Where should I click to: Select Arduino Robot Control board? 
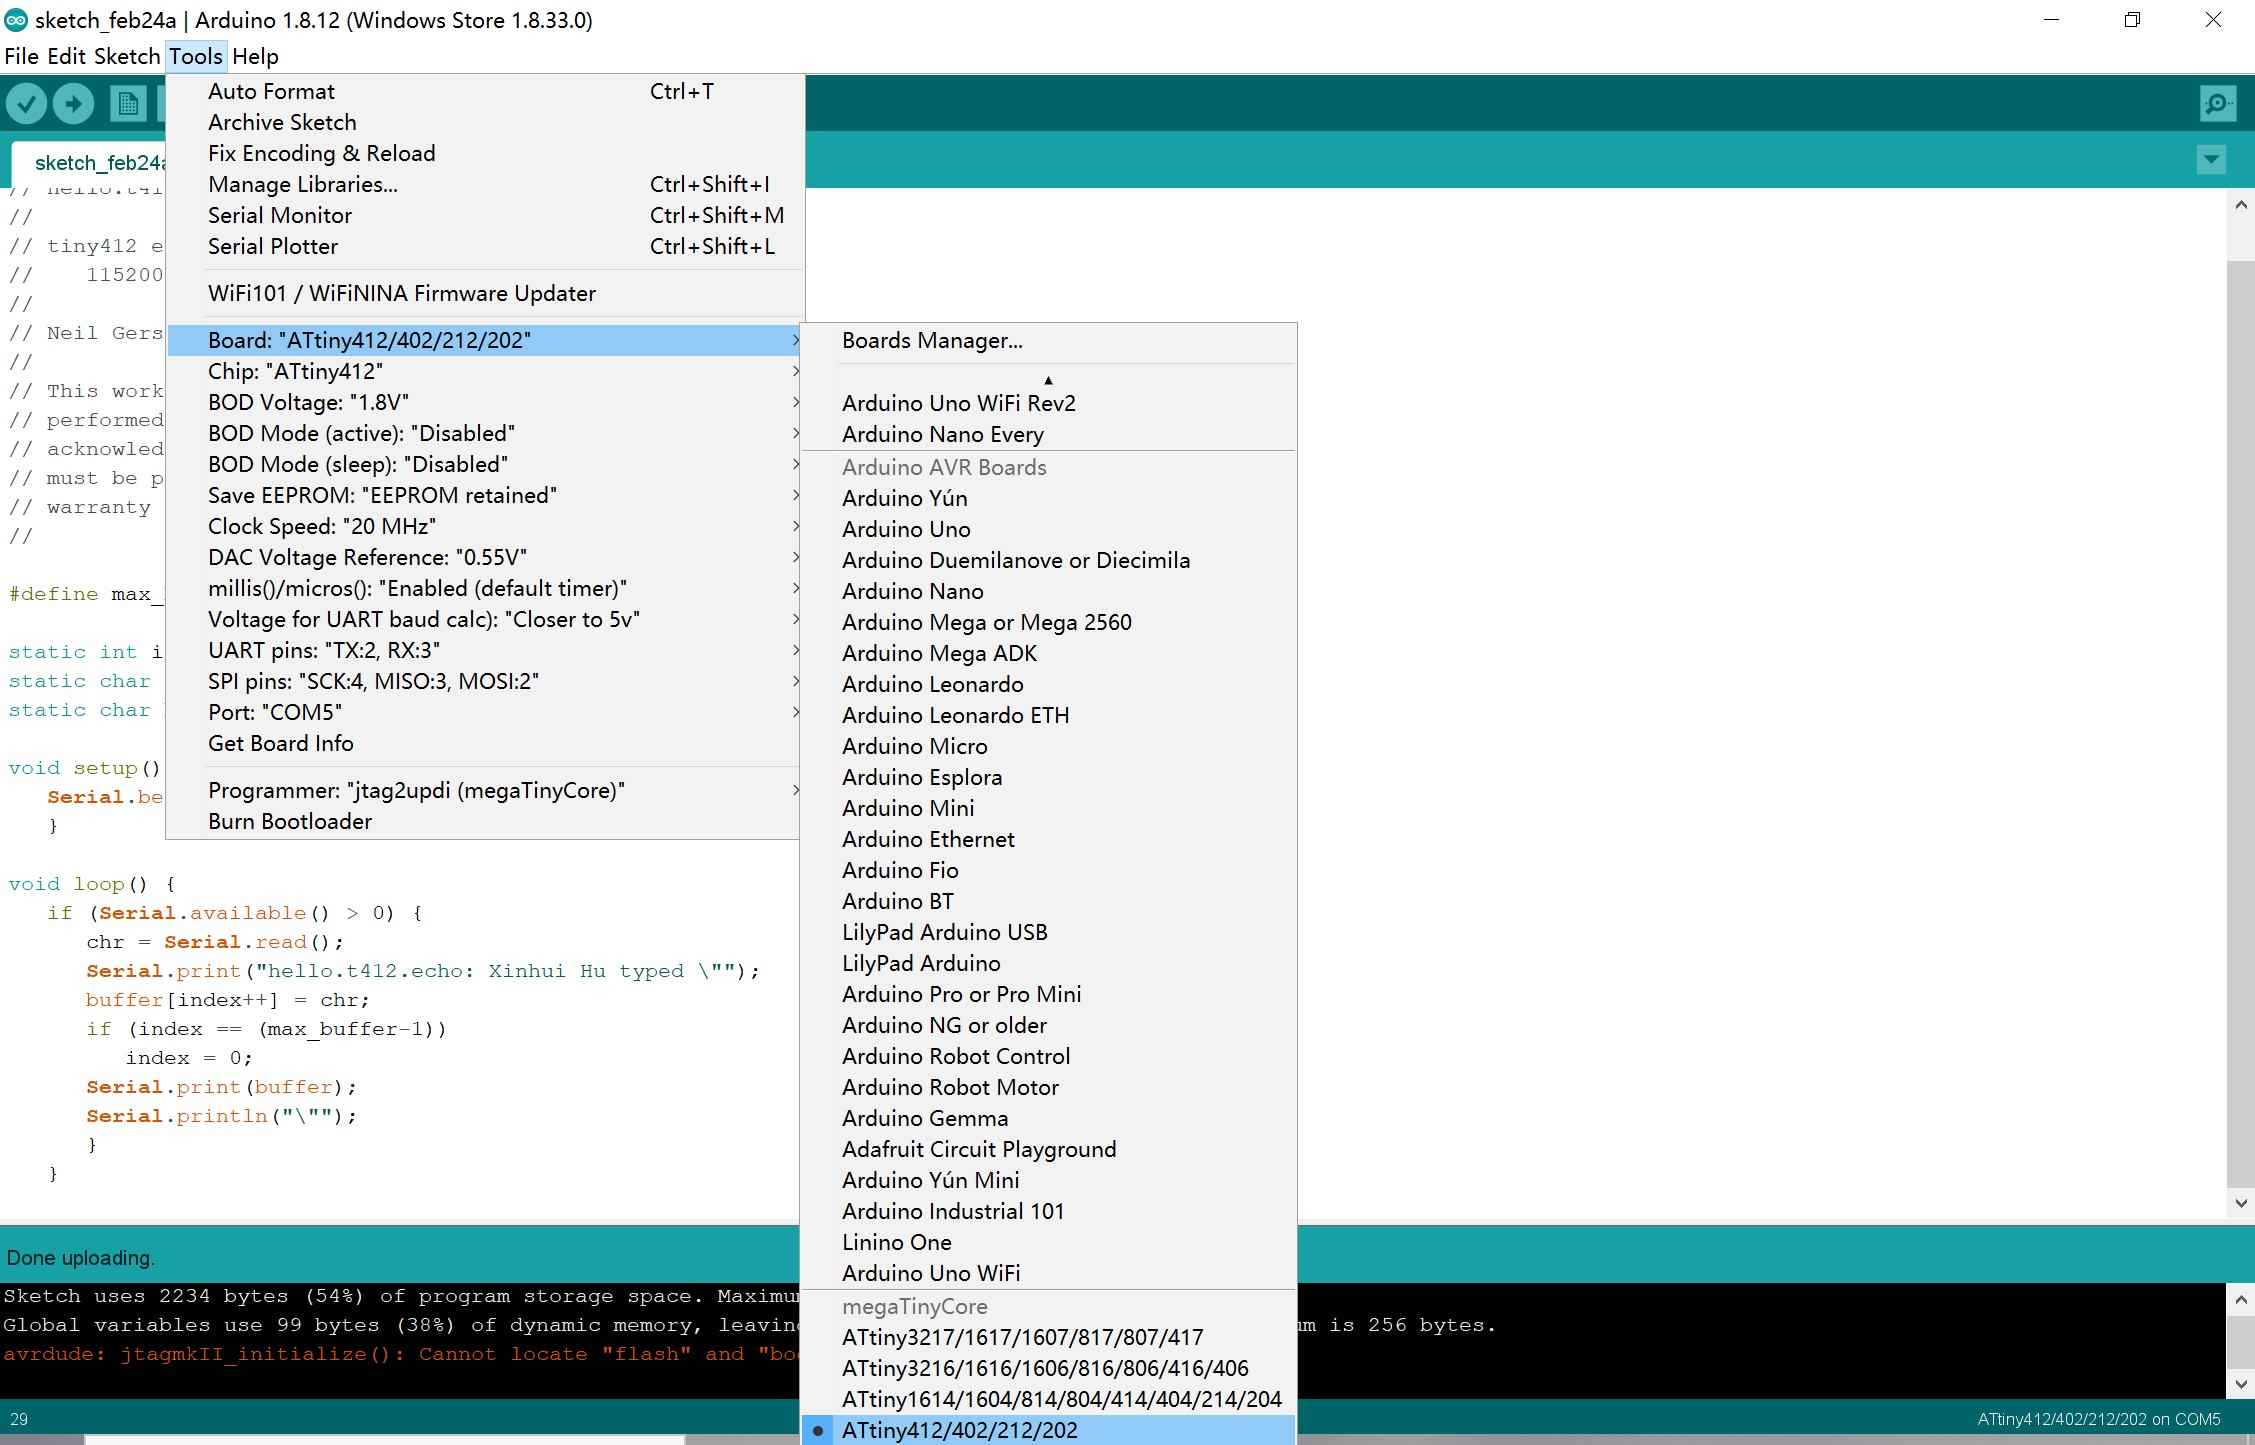1048,1056
